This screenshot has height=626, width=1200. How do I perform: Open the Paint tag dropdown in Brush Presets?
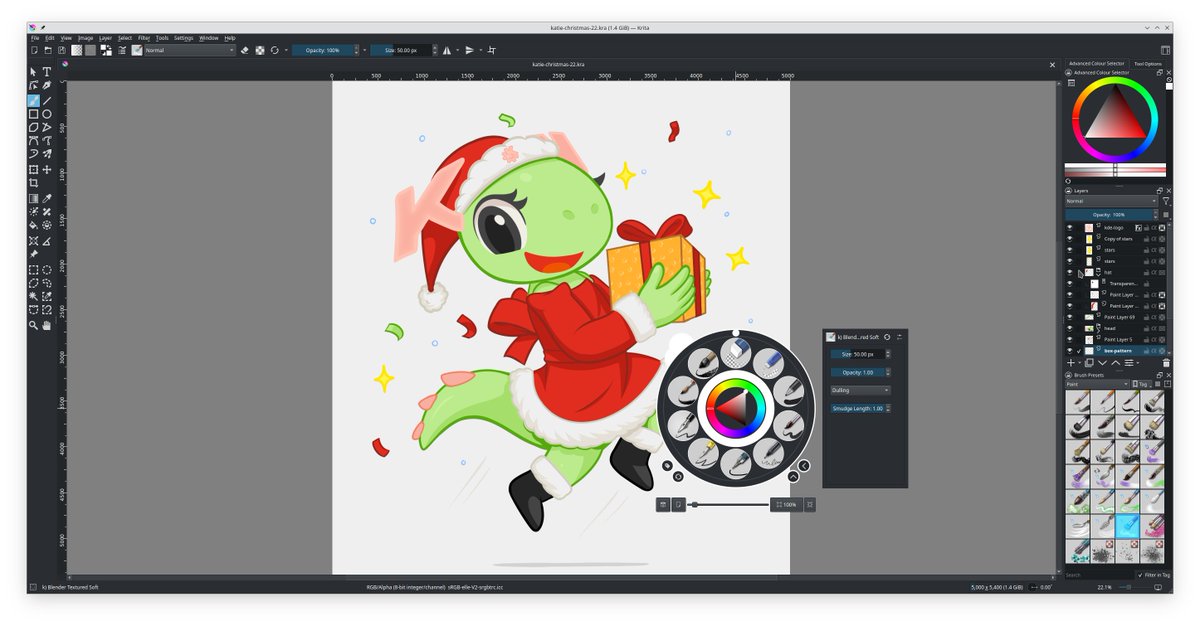pyautogui.click(x=1097, y=384)
